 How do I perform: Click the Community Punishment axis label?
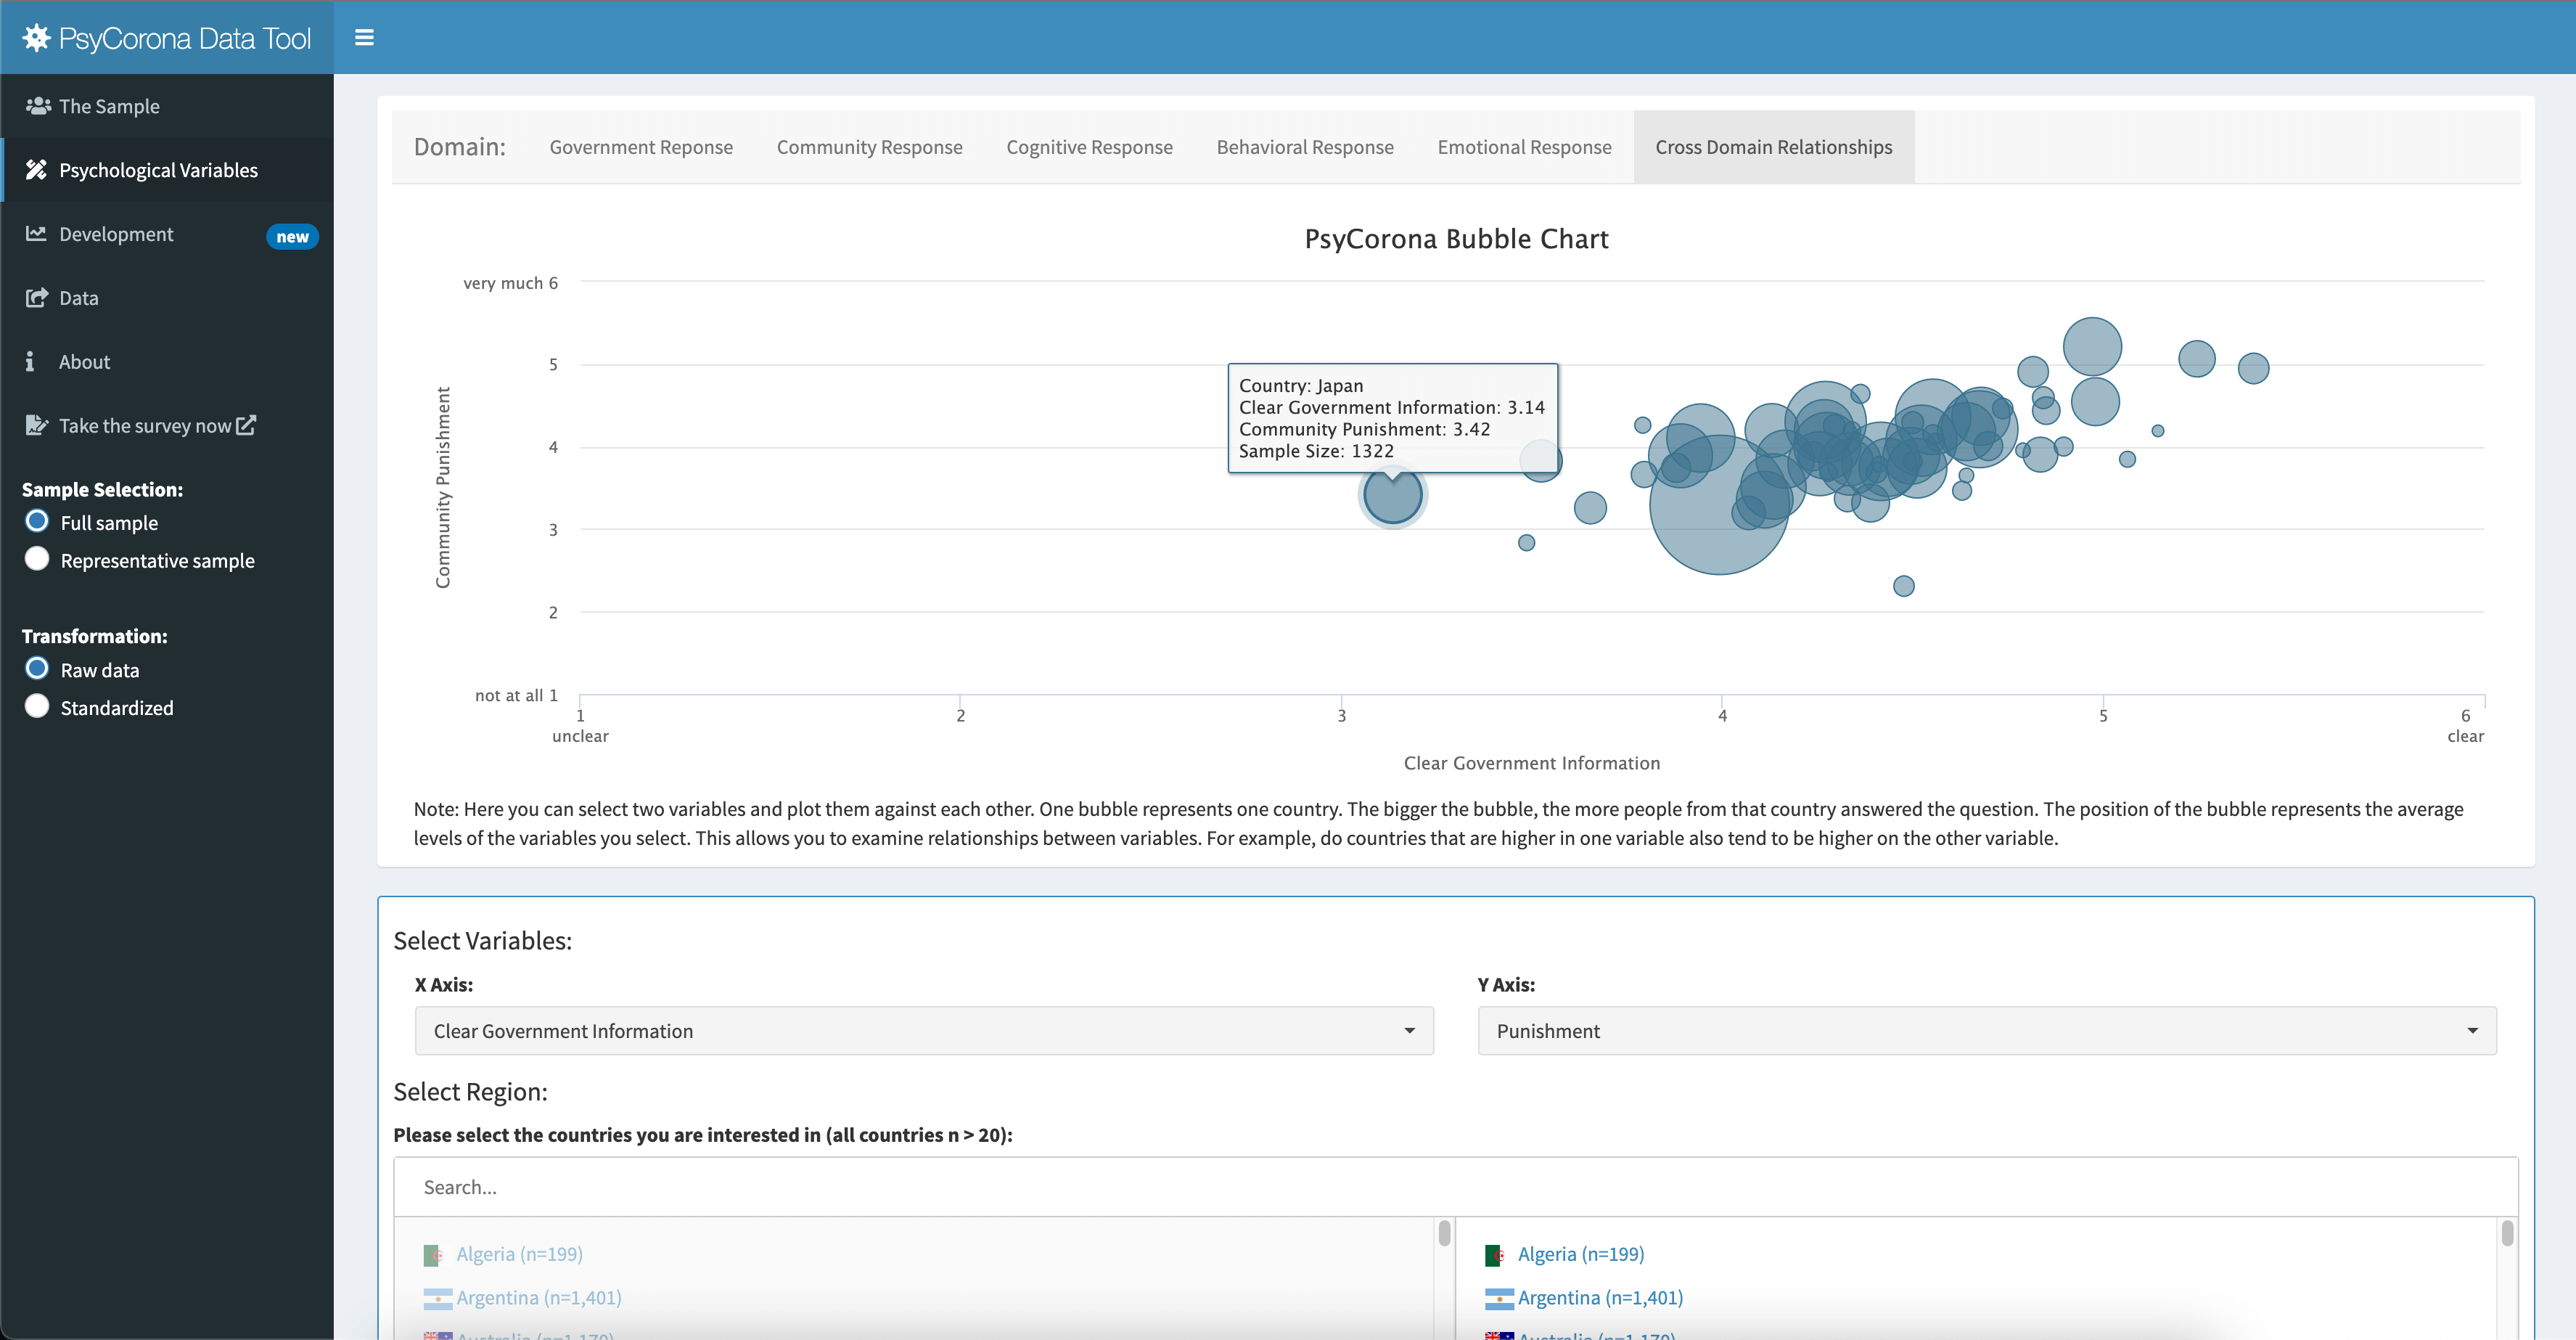[443, 487]
